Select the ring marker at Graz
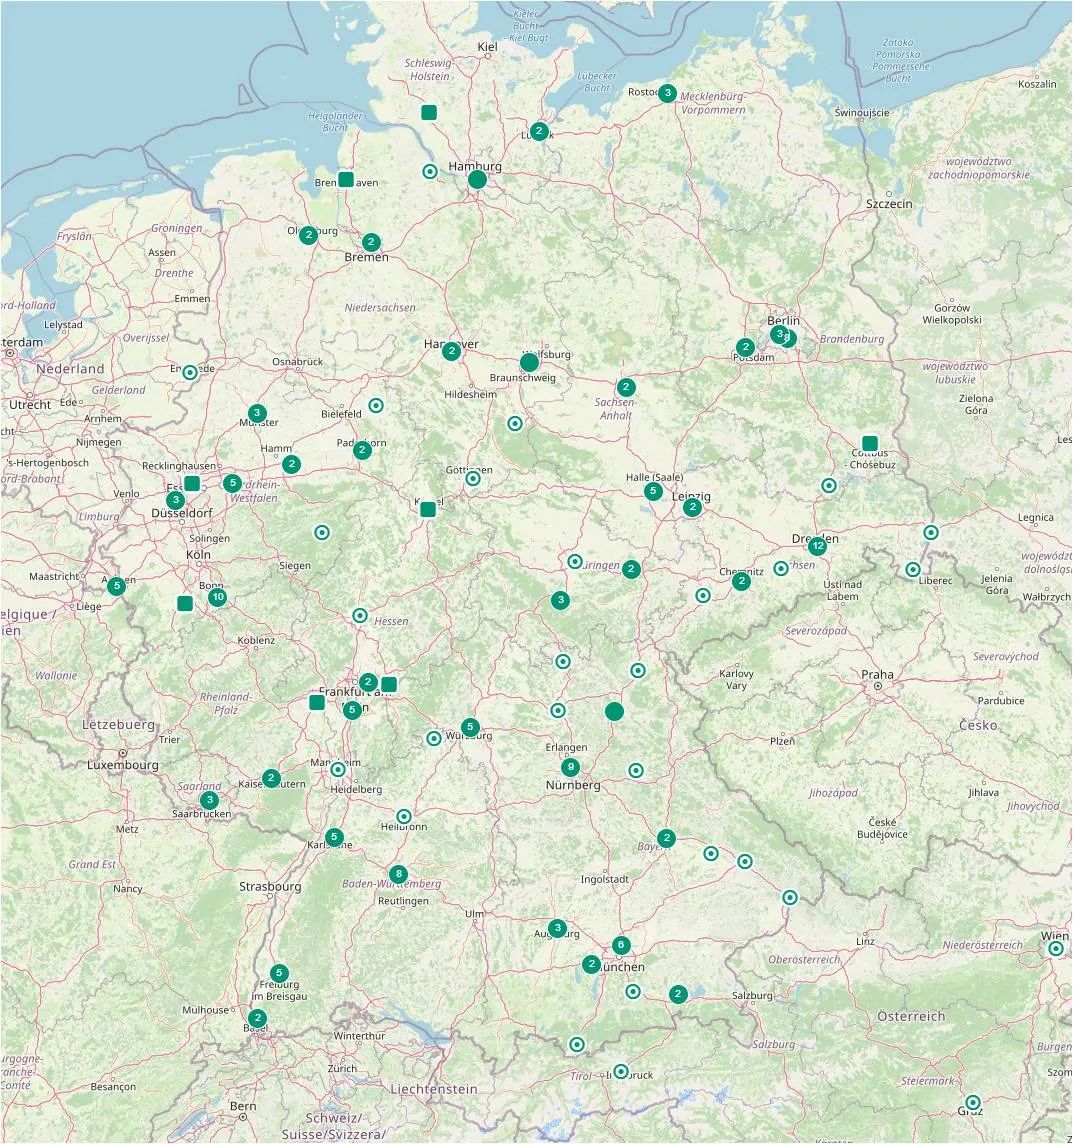 click(x=972, y=1102)
